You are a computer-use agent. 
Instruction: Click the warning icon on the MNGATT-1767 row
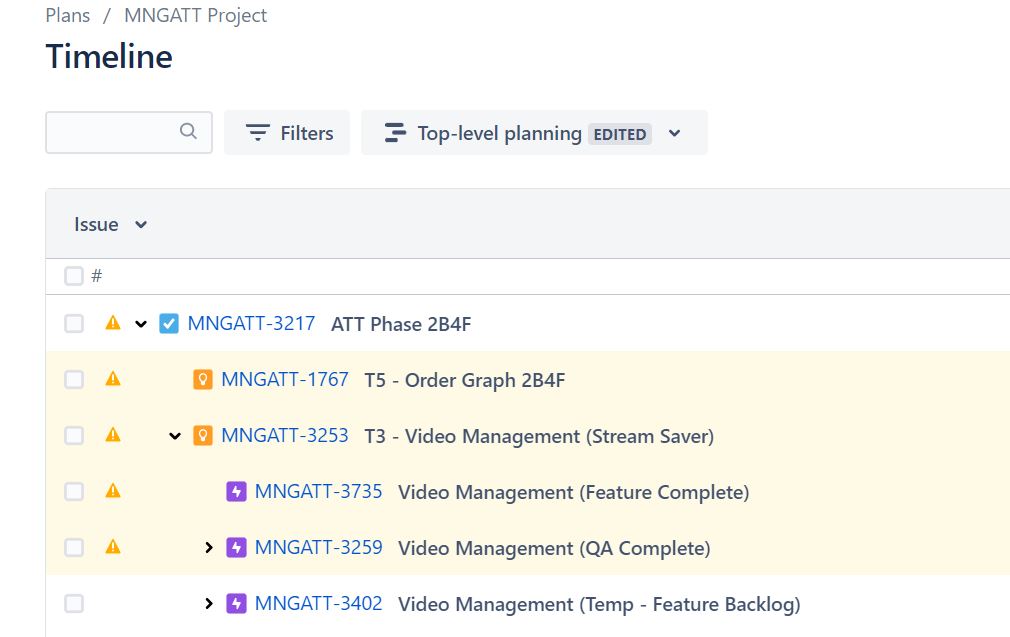tap(113, 378)
